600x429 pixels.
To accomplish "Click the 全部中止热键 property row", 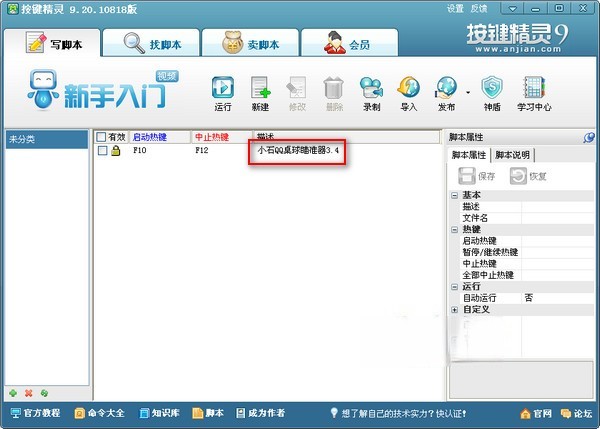I will [527, 275].
